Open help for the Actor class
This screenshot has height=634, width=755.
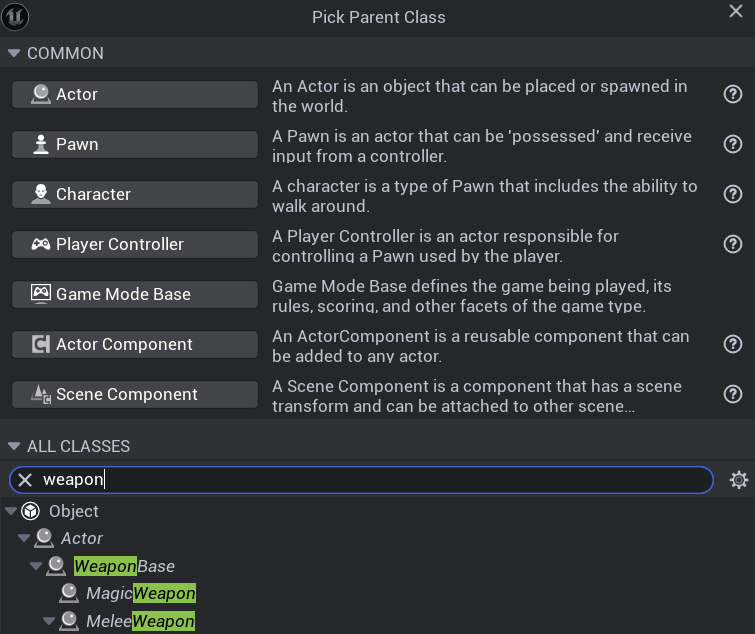click(x=732, y=94)
